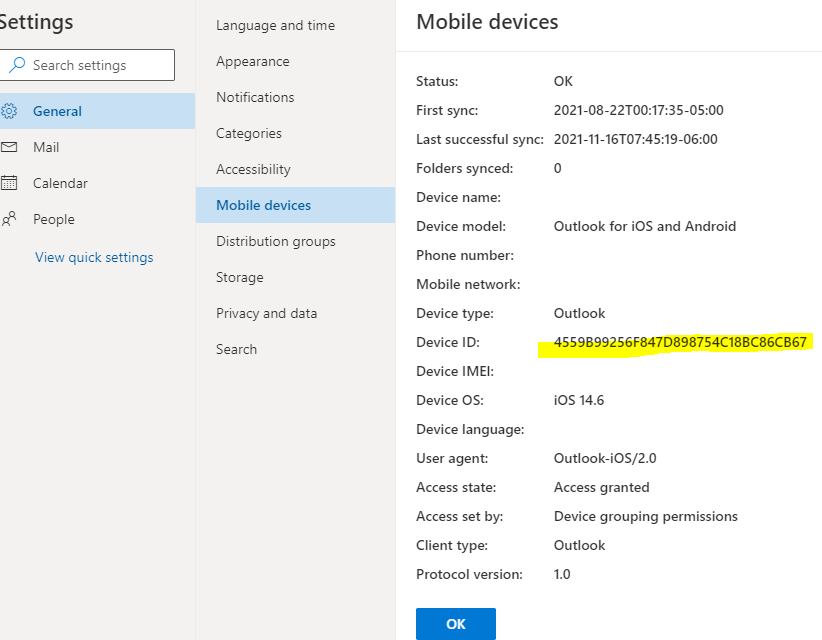Click the Mobile network: label
Image resolution: width=822 pixels, height=640 pixels.
[468, 285]
